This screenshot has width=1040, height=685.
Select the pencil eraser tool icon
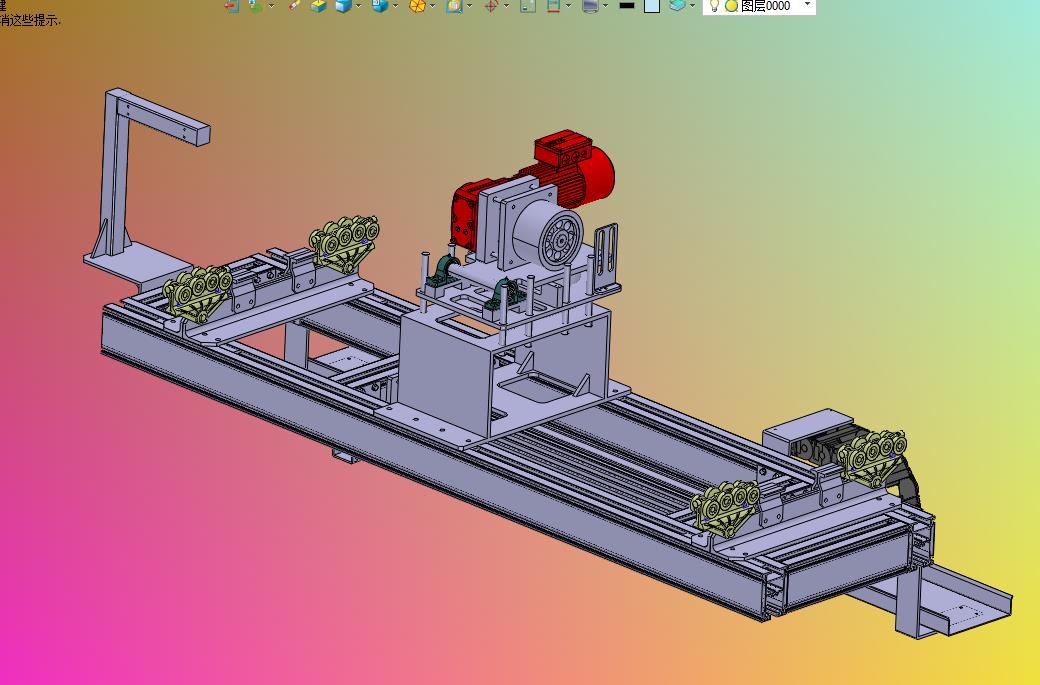[x=294, y=5]
